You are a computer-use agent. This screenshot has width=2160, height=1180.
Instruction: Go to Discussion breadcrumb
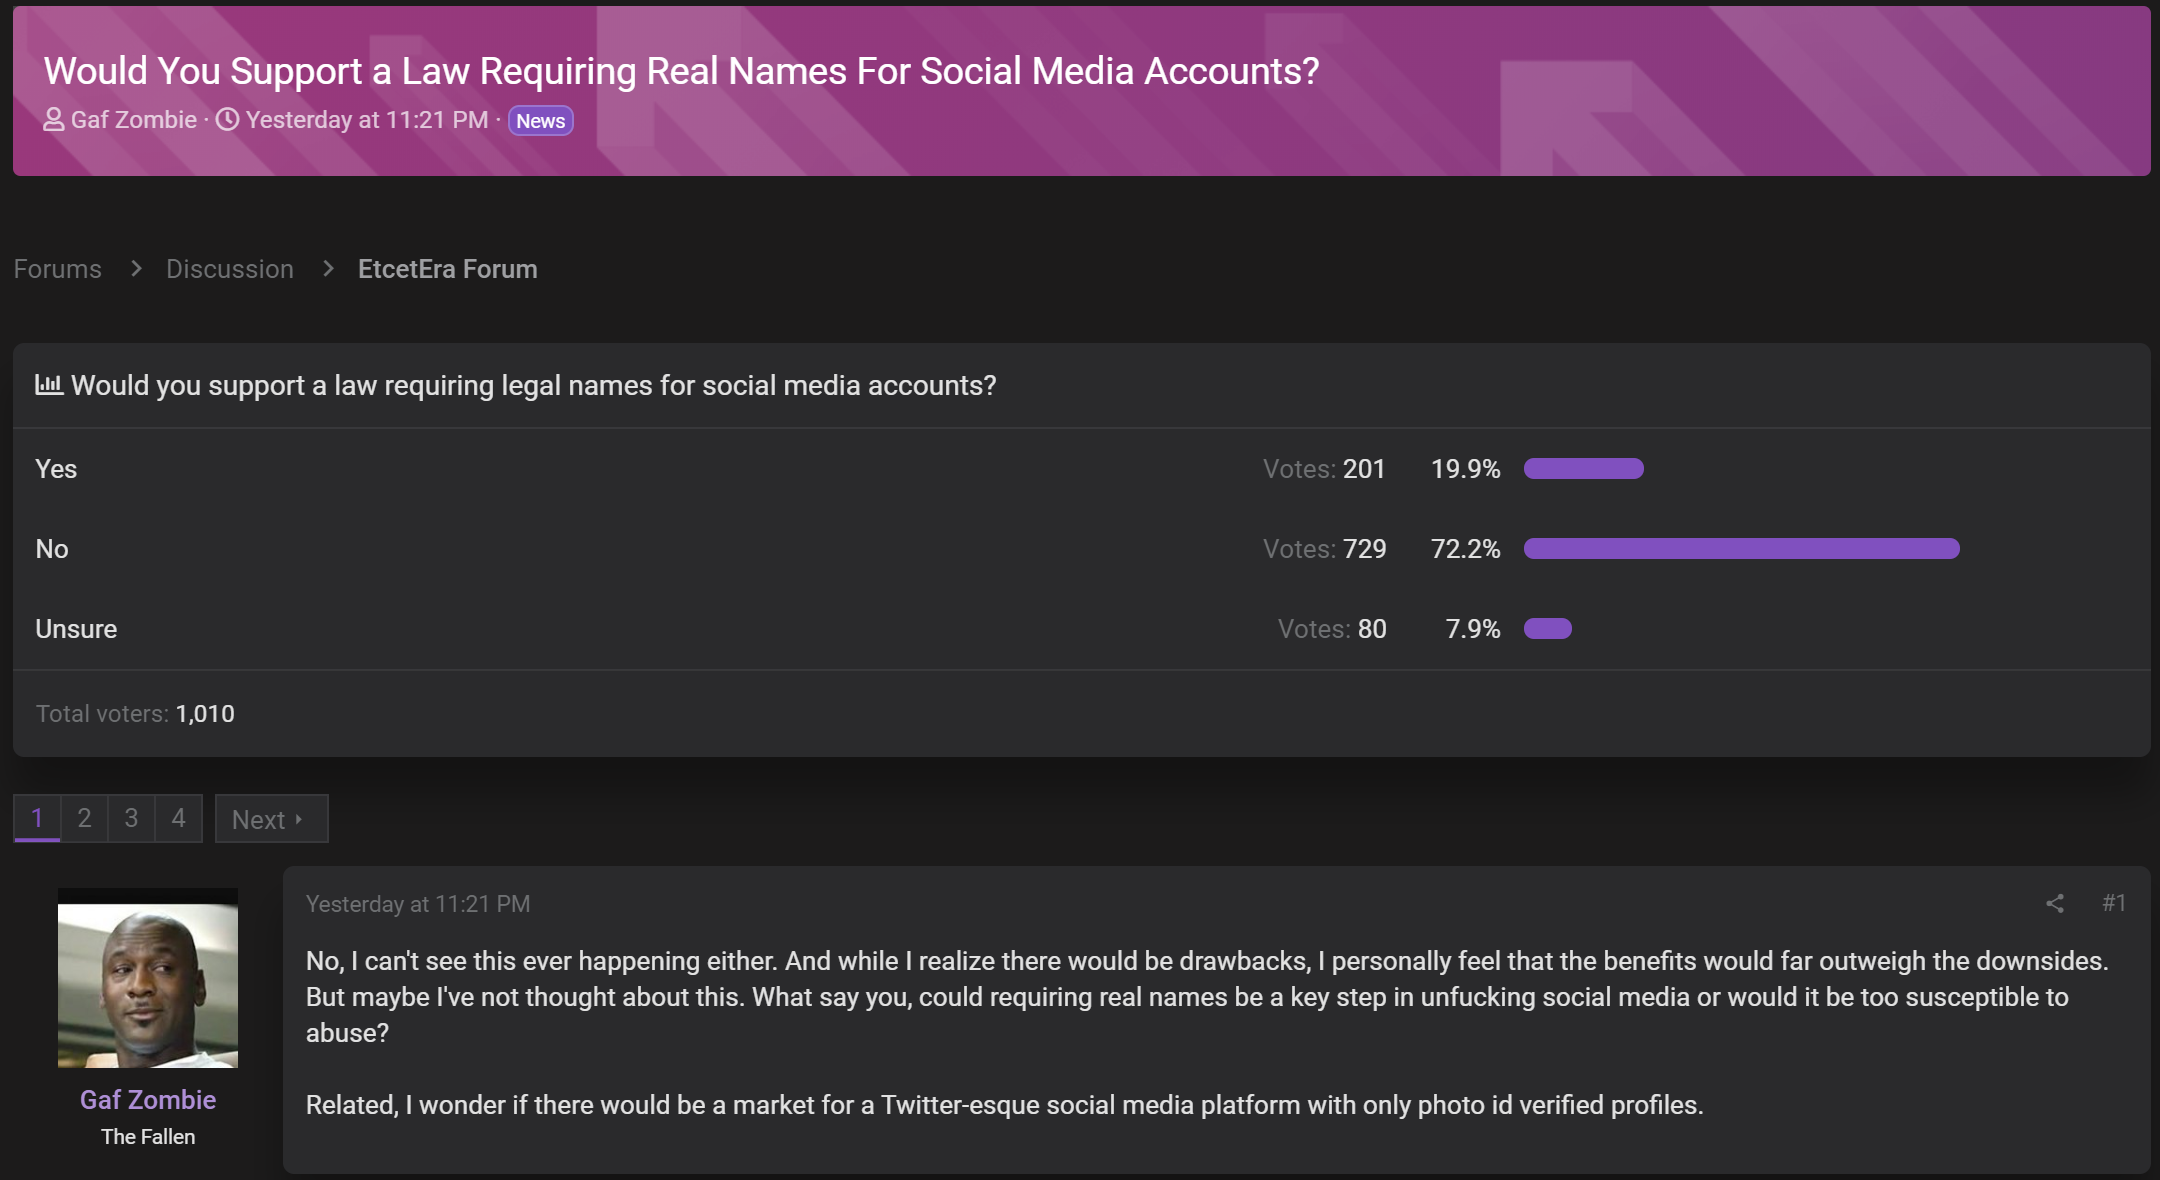(x=230, y=269)
